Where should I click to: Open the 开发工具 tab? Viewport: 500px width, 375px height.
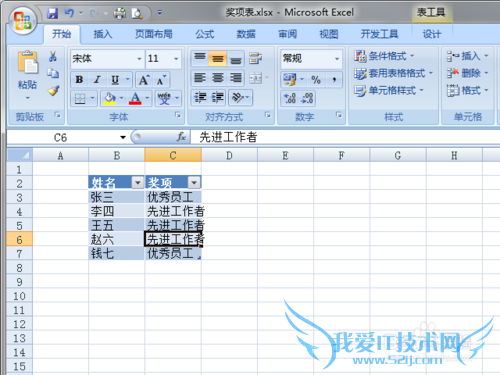click(x=379, y=34)
